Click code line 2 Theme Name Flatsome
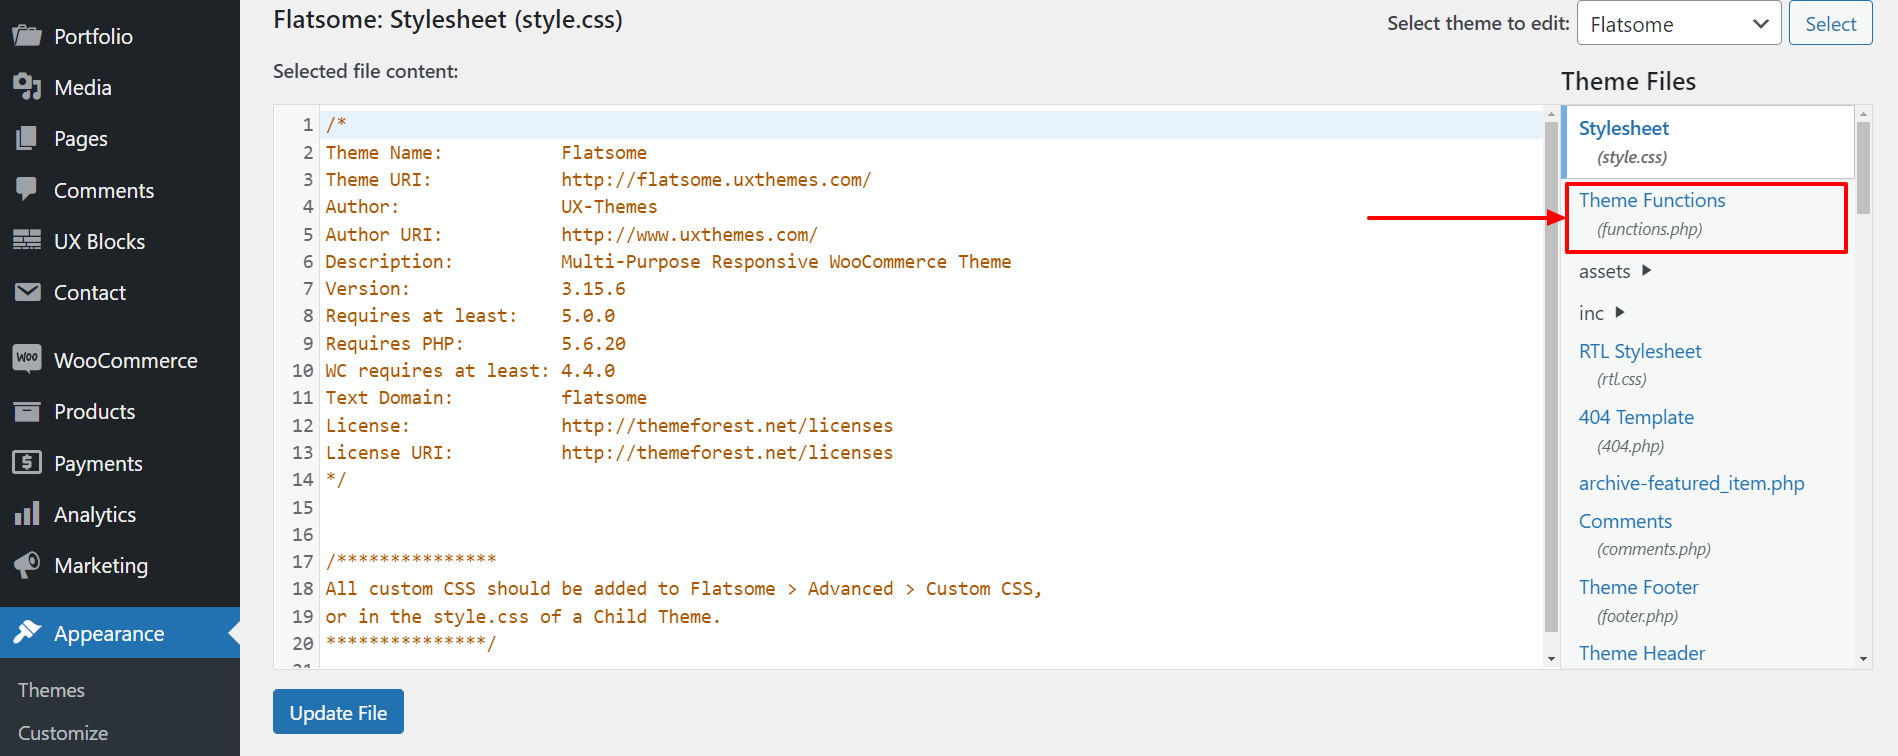Viewport: 1898px width, 756px height. (x=486, y=152)
